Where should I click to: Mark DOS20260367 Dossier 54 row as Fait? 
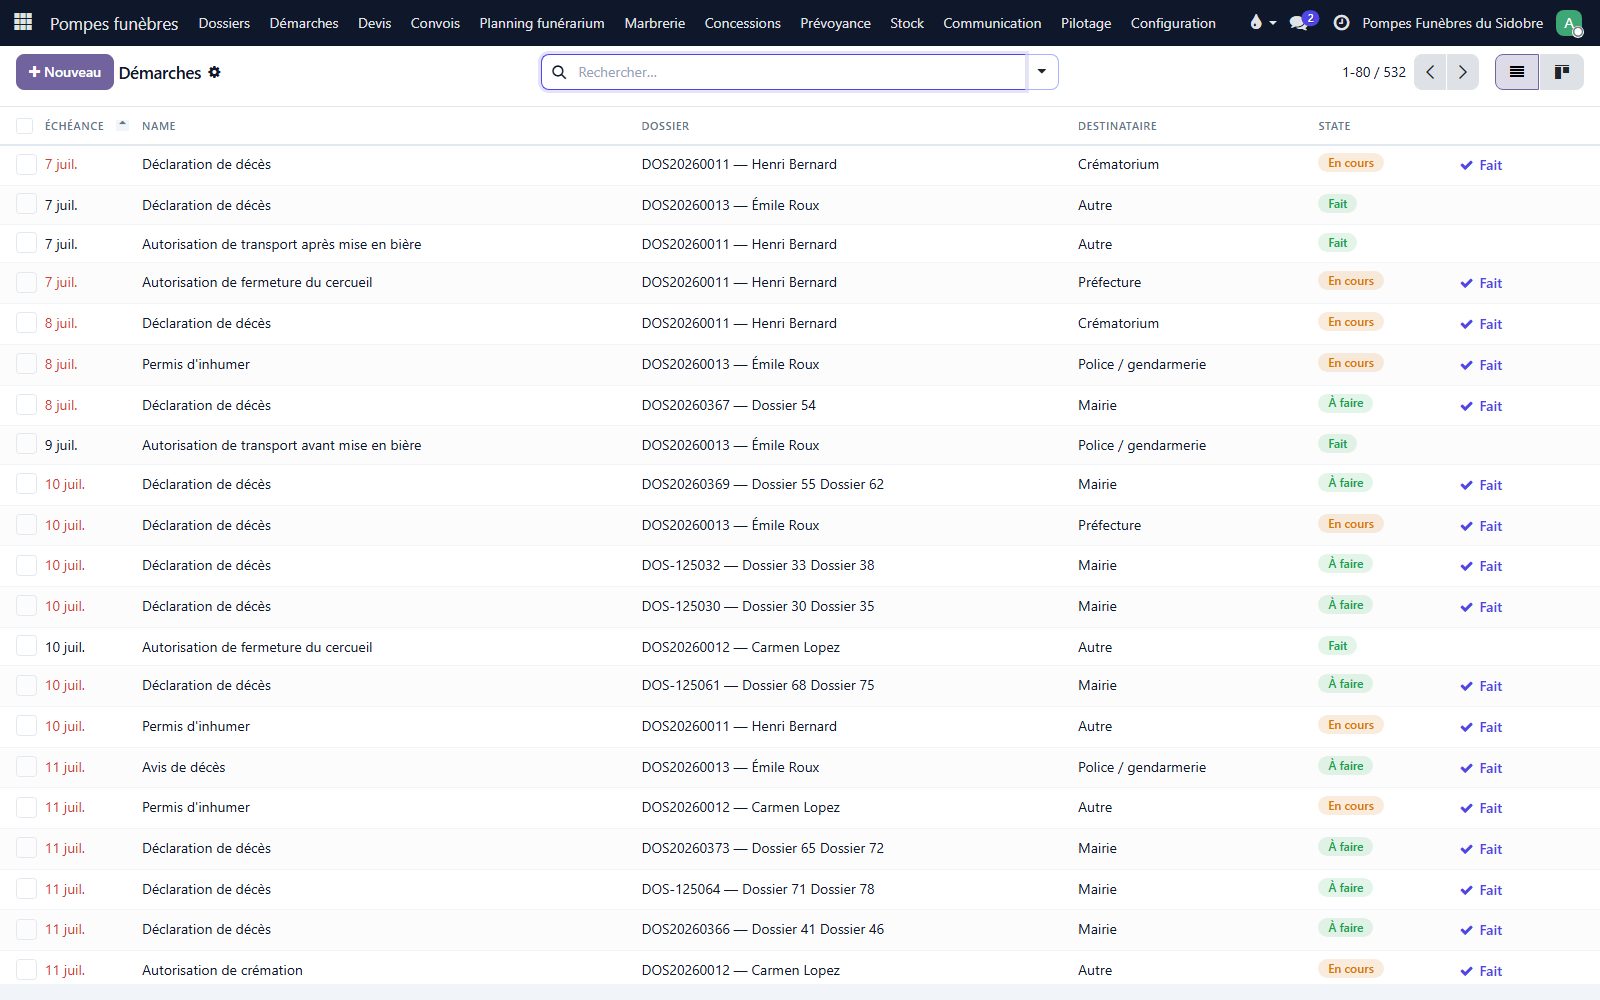[1481, 406]
